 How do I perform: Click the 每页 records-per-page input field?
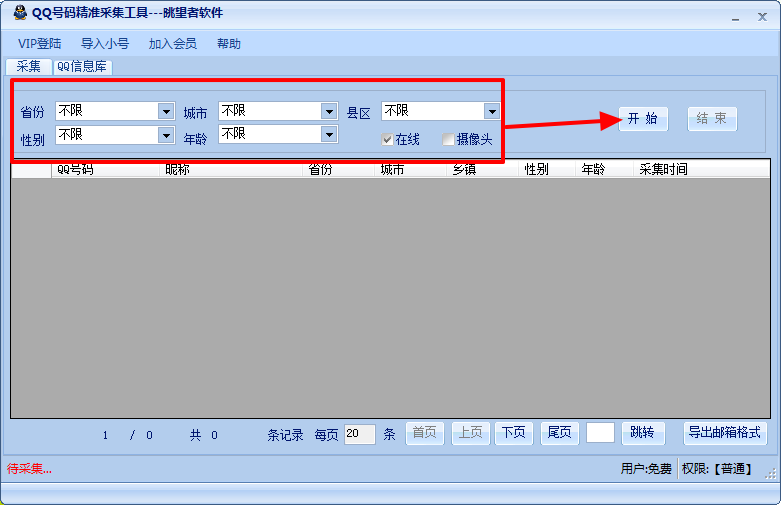tap(360, 434)
